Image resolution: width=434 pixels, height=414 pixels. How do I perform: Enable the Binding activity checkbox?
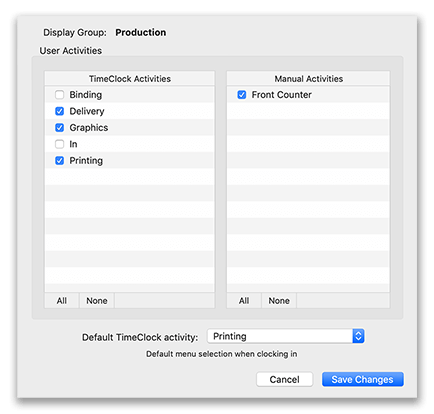(59, 95)
